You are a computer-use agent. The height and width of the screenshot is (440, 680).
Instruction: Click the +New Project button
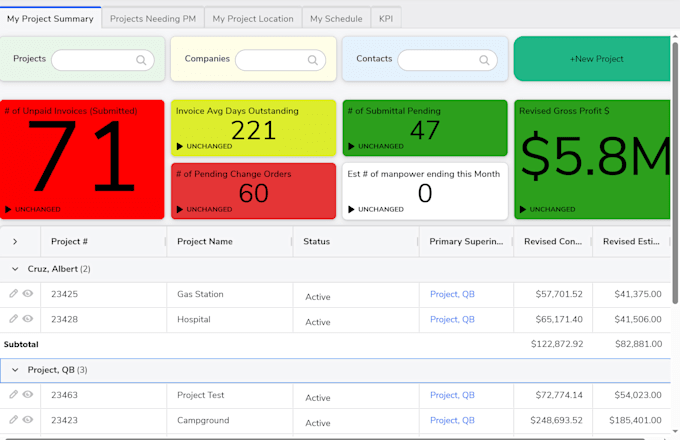pos(592,59)
